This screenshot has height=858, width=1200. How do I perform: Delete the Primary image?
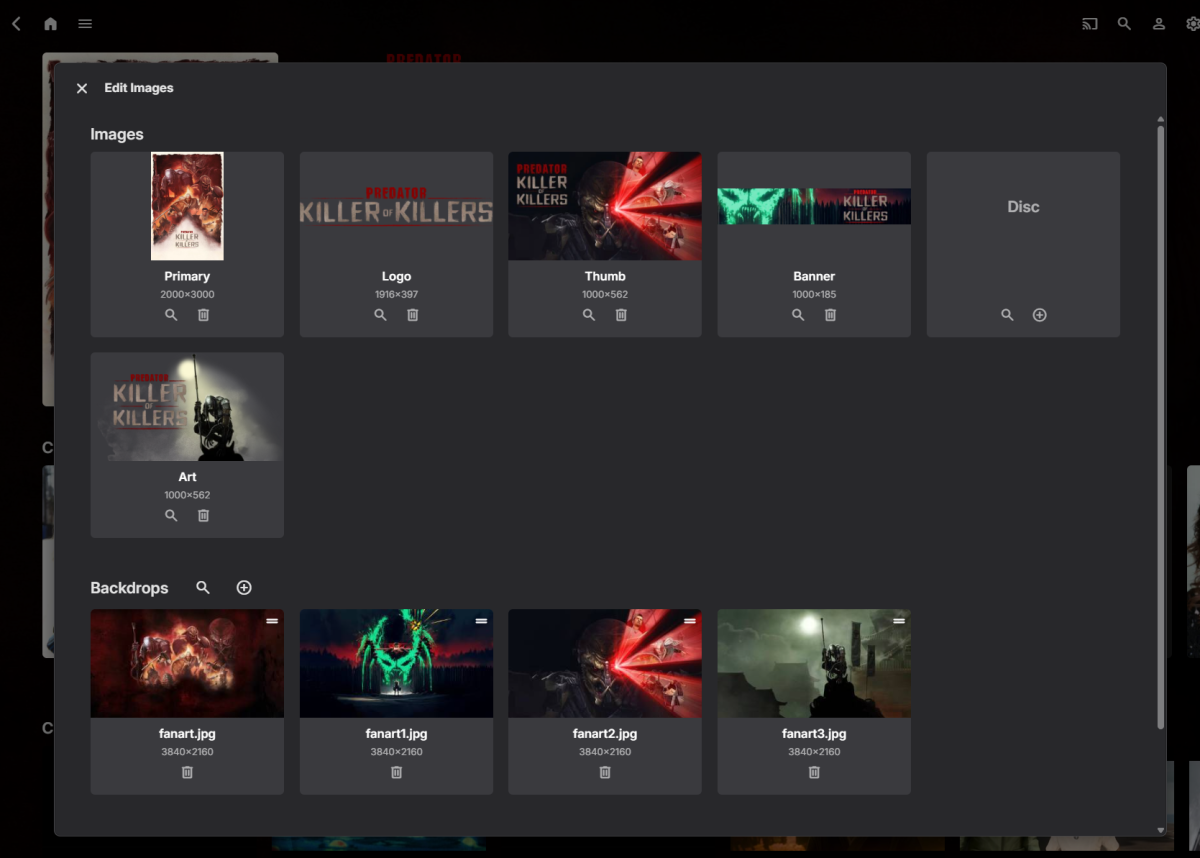[x=203, y=315]
